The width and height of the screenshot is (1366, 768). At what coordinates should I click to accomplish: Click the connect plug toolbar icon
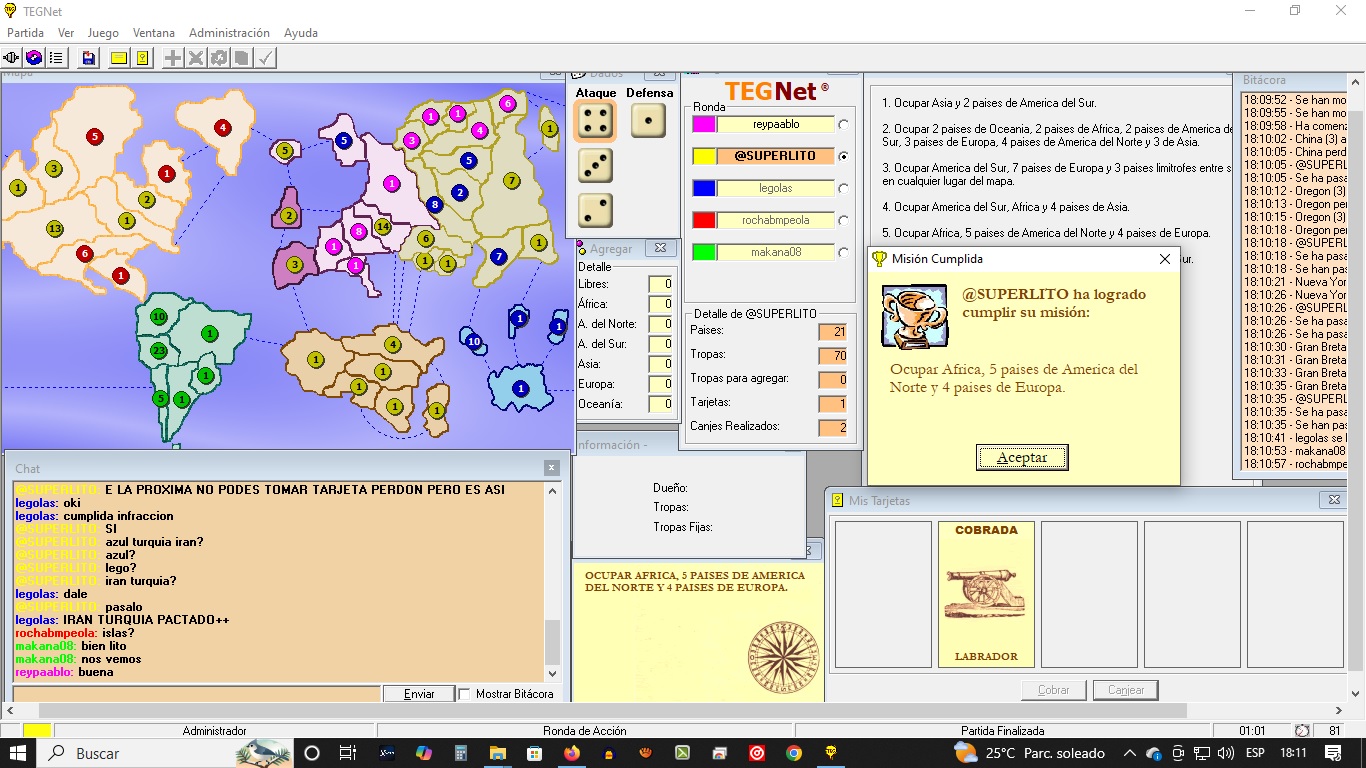[12, 58]
